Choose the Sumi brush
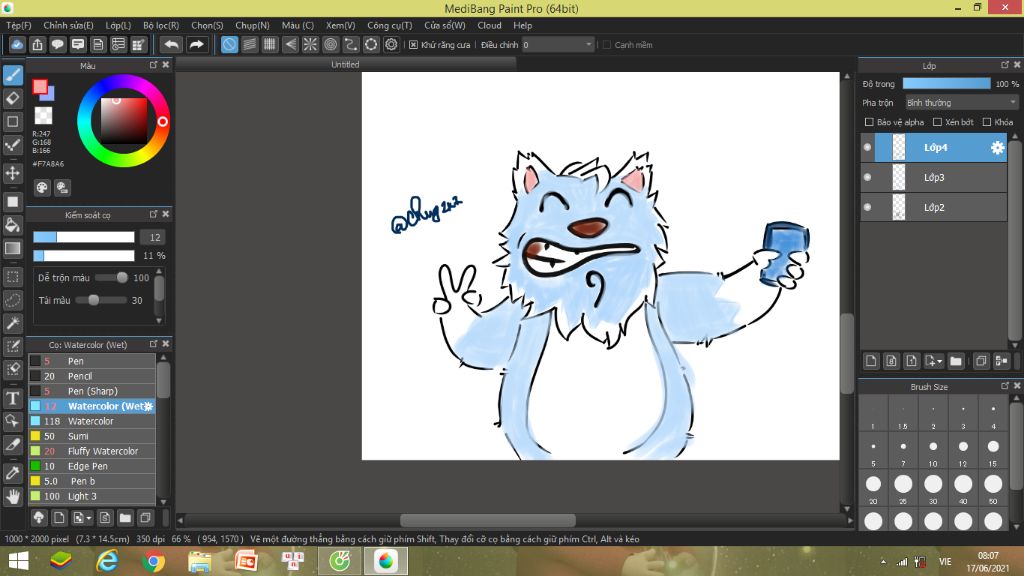Image resolution: width=1024 pixels, height=576 pixels. [92, 436]
